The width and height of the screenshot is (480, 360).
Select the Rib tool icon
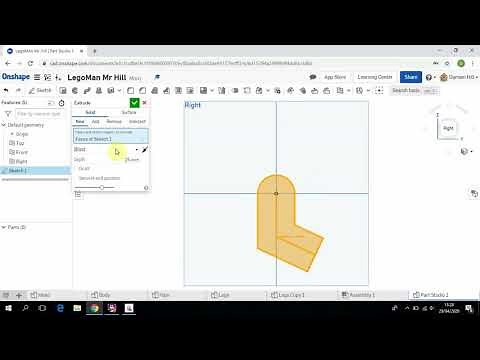click(166, 90)
